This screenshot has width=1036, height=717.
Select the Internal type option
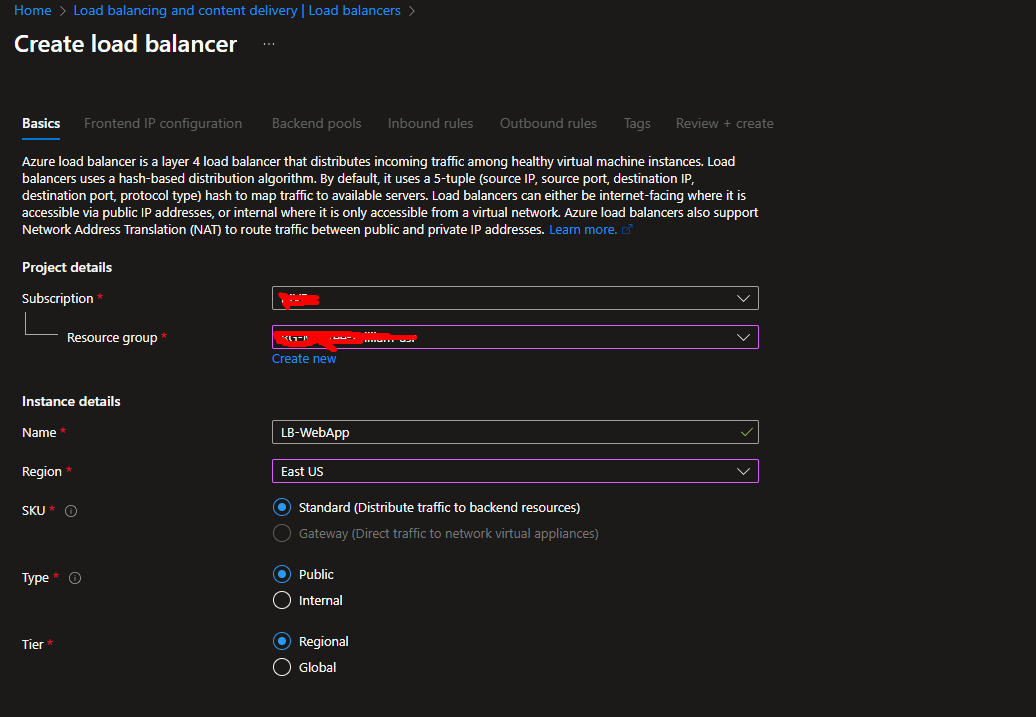click(282, 600)
